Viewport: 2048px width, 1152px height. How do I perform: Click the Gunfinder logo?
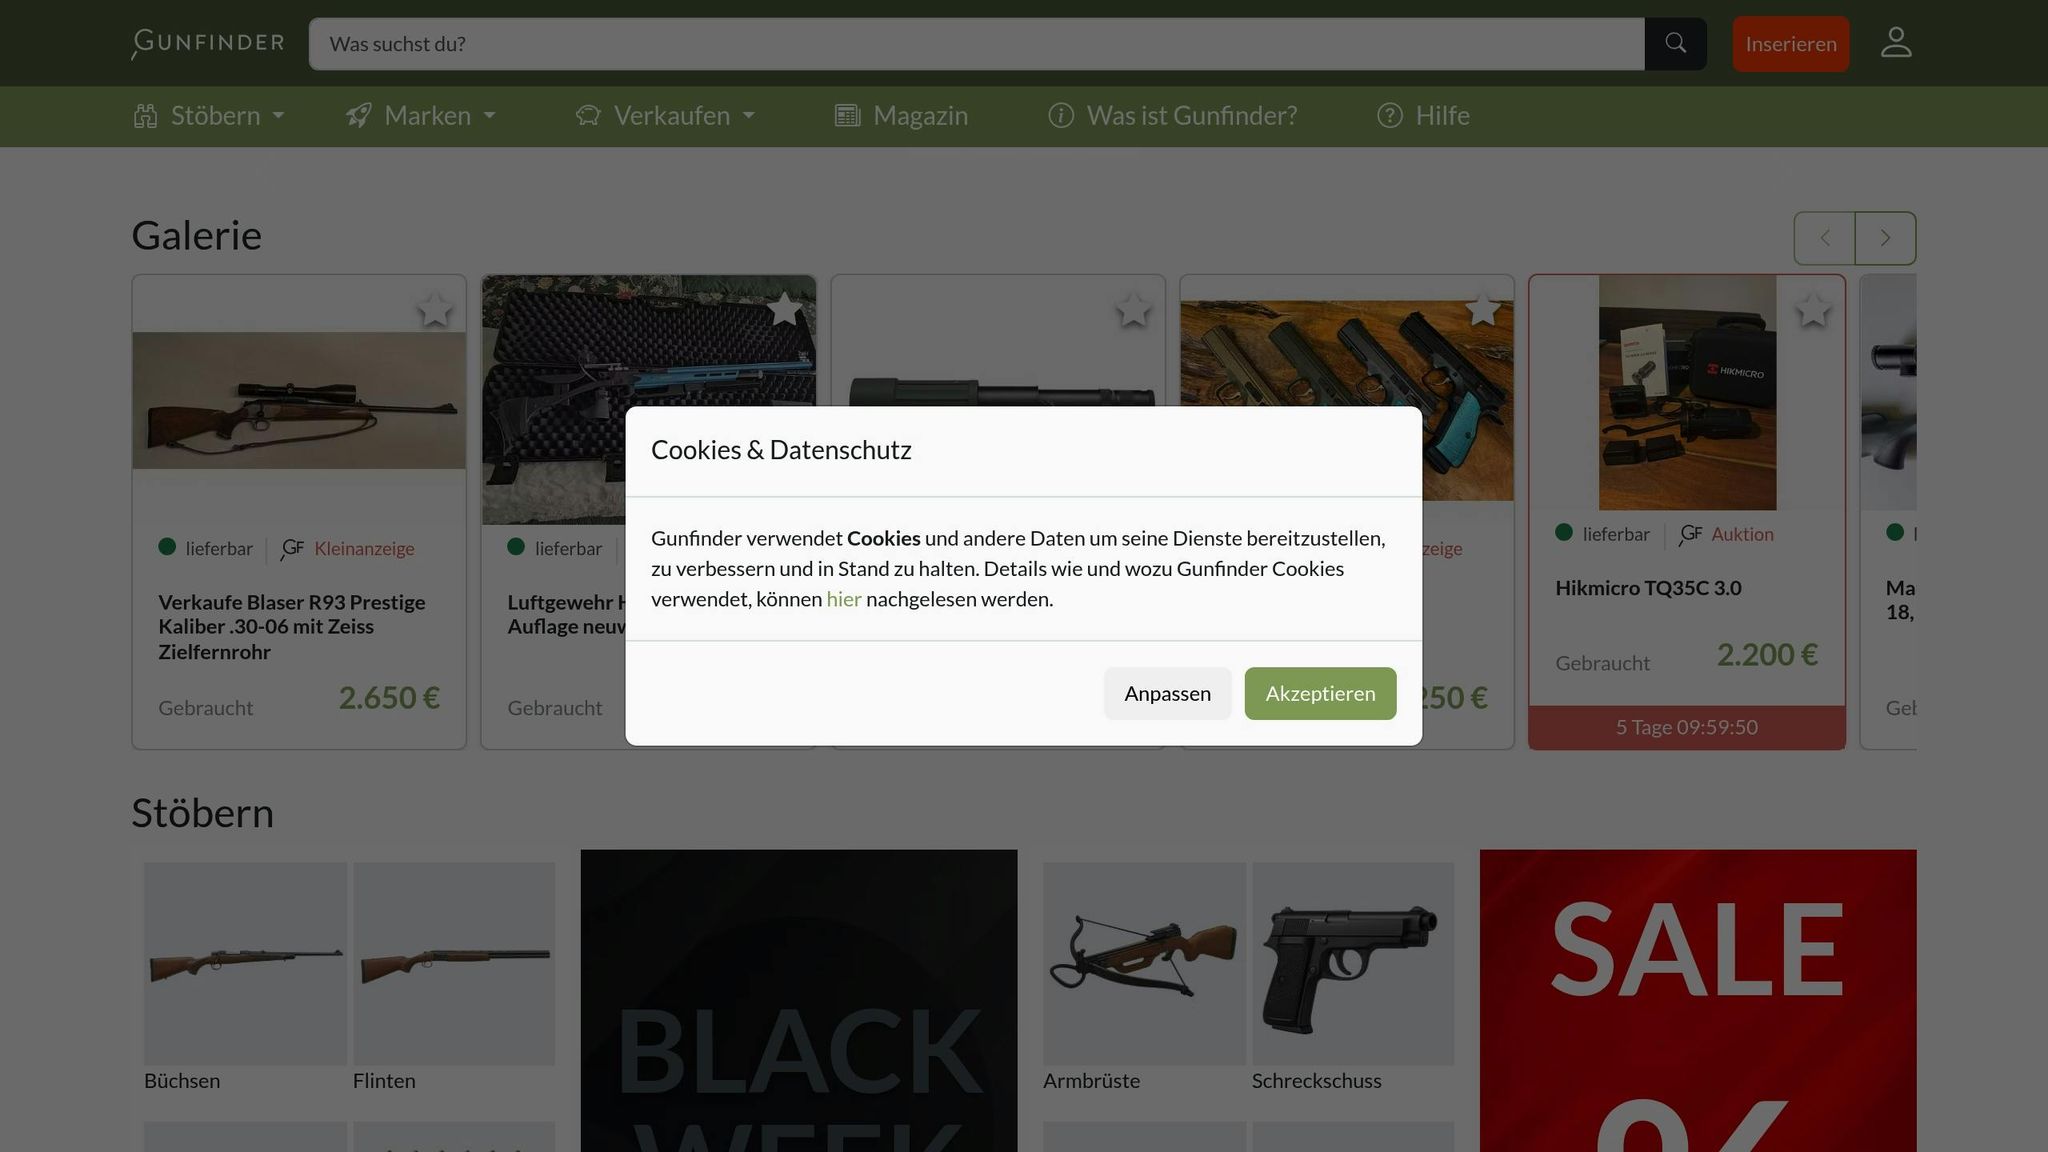(206, 43)
